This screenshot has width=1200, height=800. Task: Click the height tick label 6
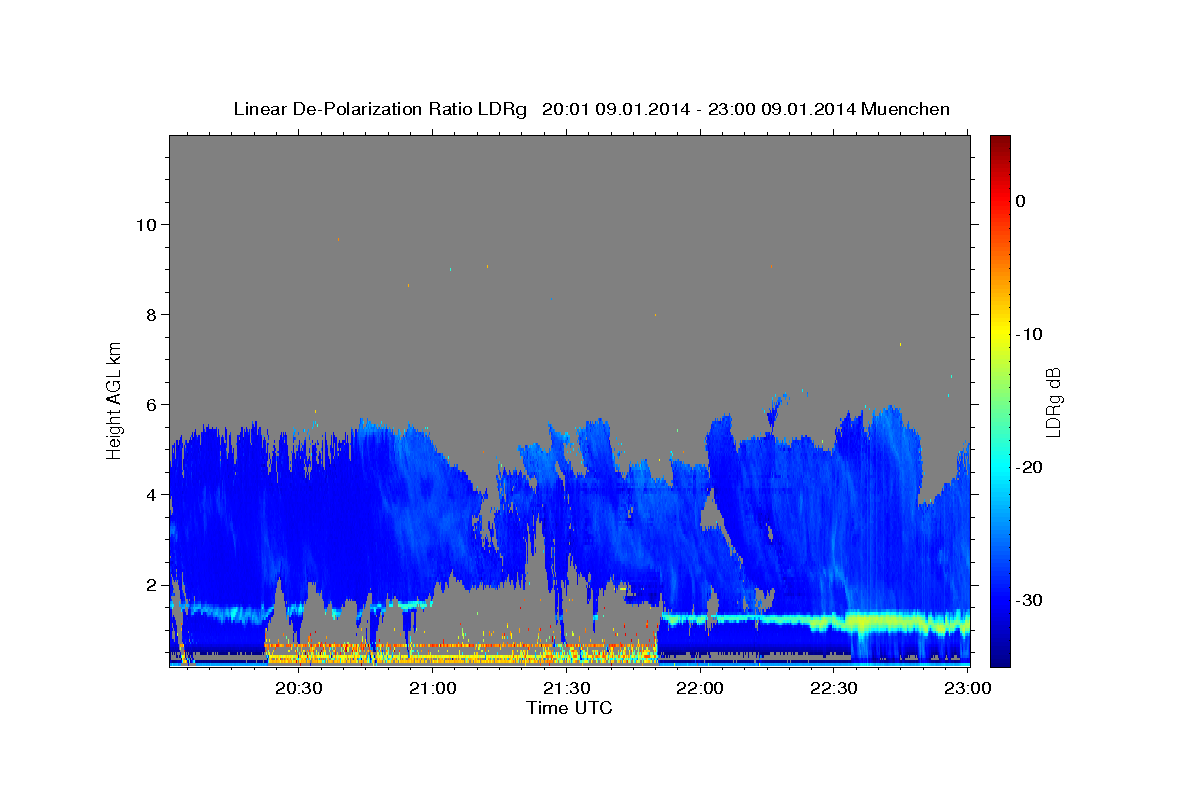coord(151,404)
